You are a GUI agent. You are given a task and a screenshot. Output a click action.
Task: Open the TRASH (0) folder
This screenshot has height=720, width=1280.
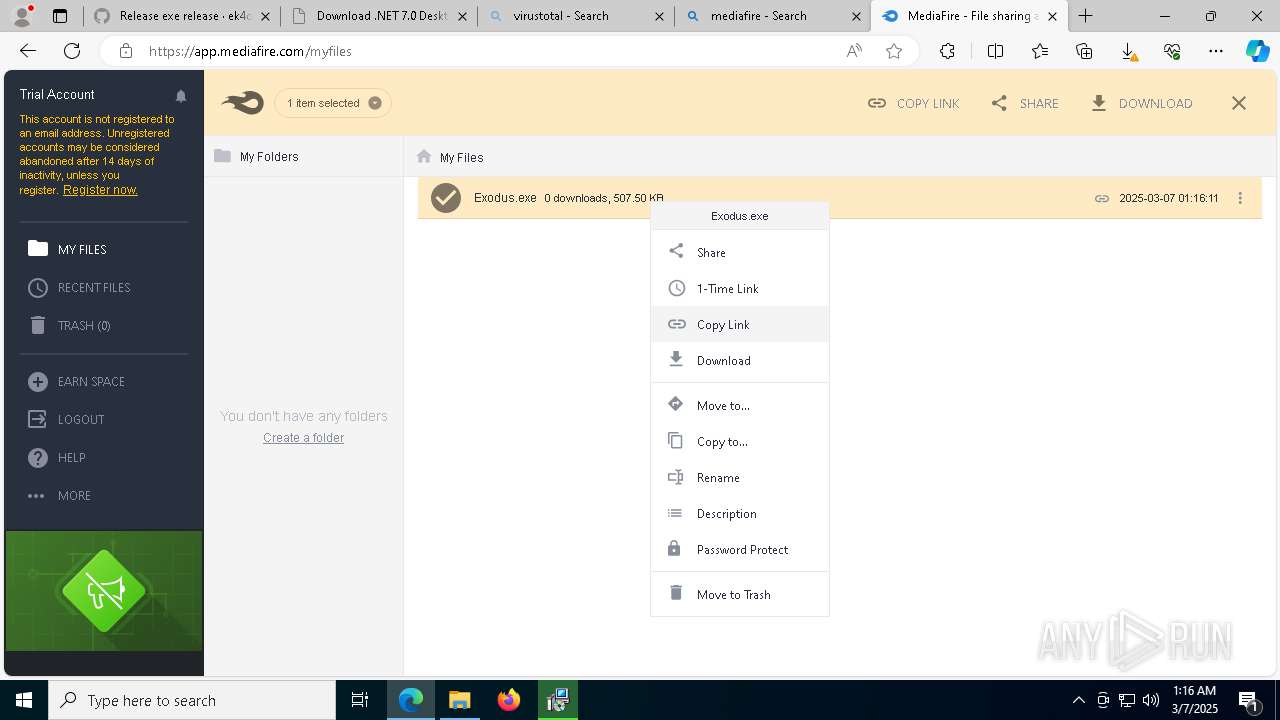pyautogui.click(x=69, y=325)
